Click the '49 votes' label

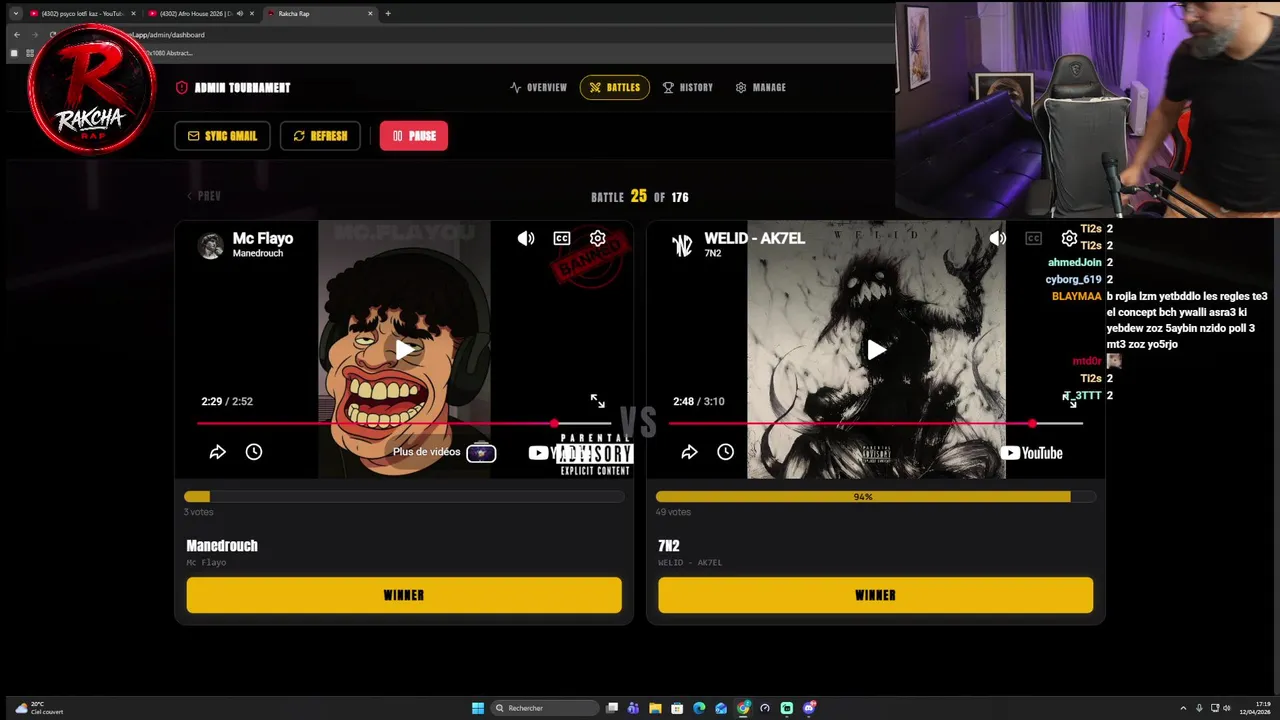coord(673,512)
